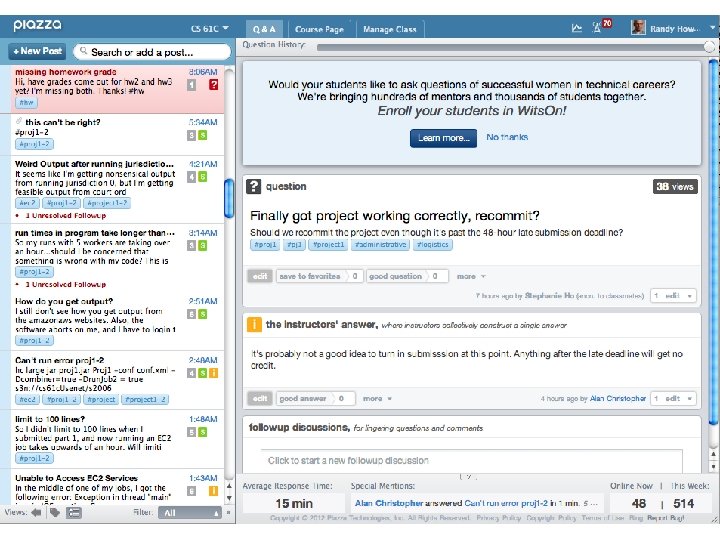
Task: Open the Filter All dropdown
Action: coord(190,513)
